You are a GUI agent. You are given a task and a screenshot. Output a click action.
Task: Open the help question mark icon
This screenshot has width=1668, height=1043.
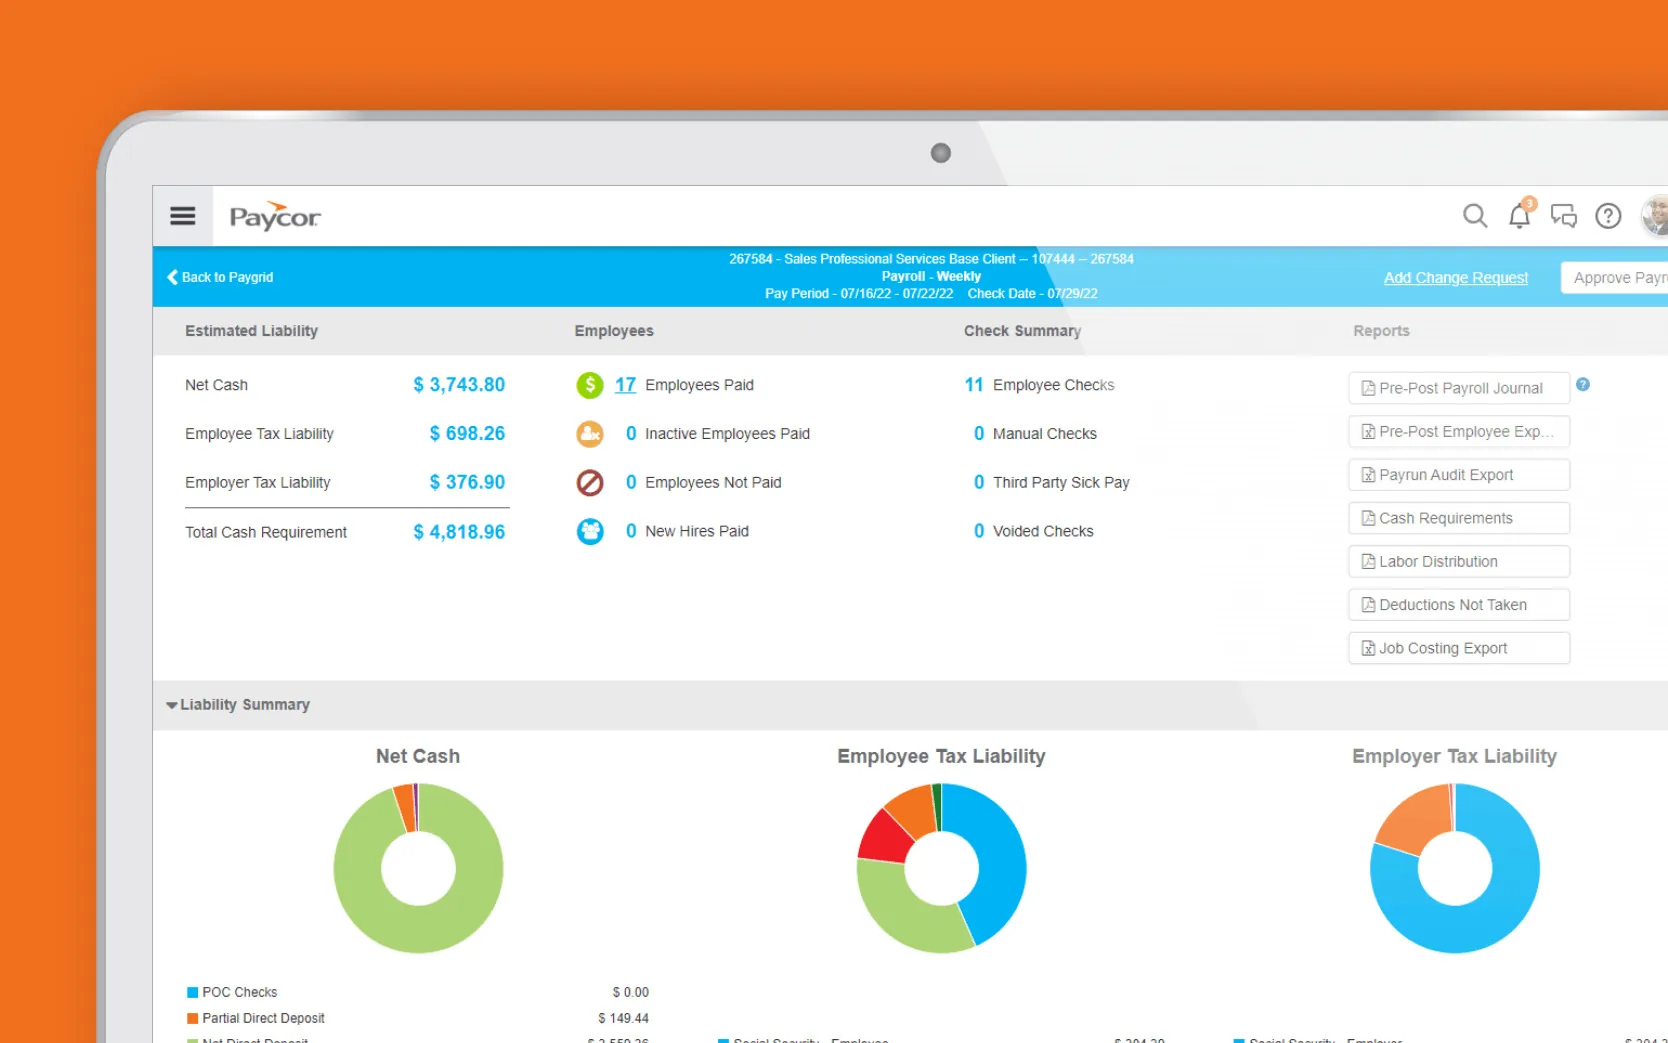coord(1608,216)
